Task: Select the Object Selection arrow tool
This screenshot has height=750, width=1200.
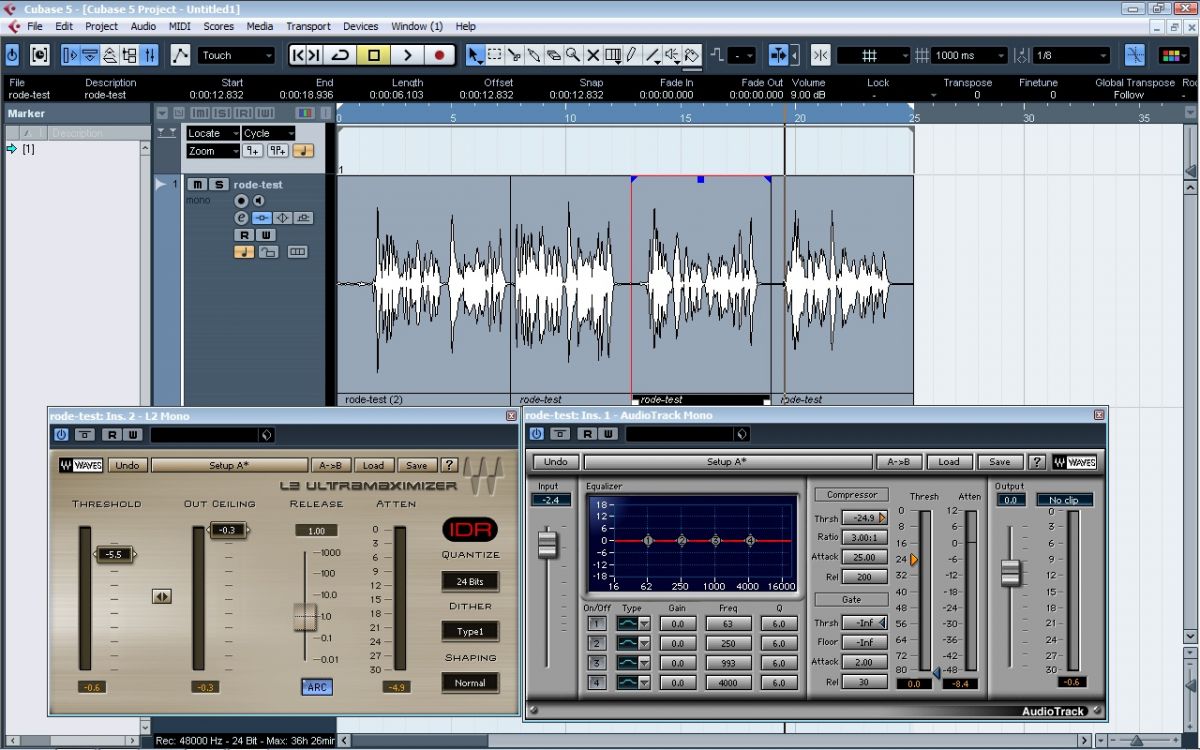Action: click(x=474, y=55)
